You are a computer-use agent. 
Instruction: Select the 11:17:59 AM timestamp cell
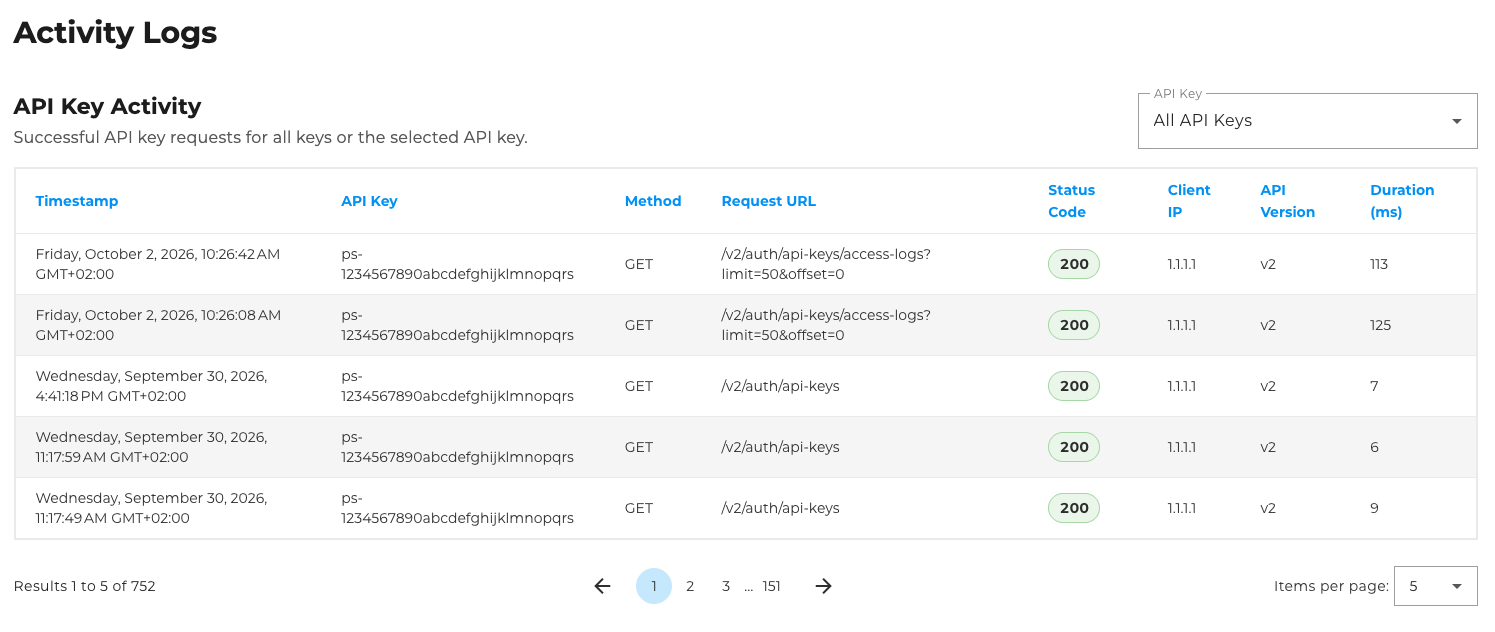[x=151, y=447]
